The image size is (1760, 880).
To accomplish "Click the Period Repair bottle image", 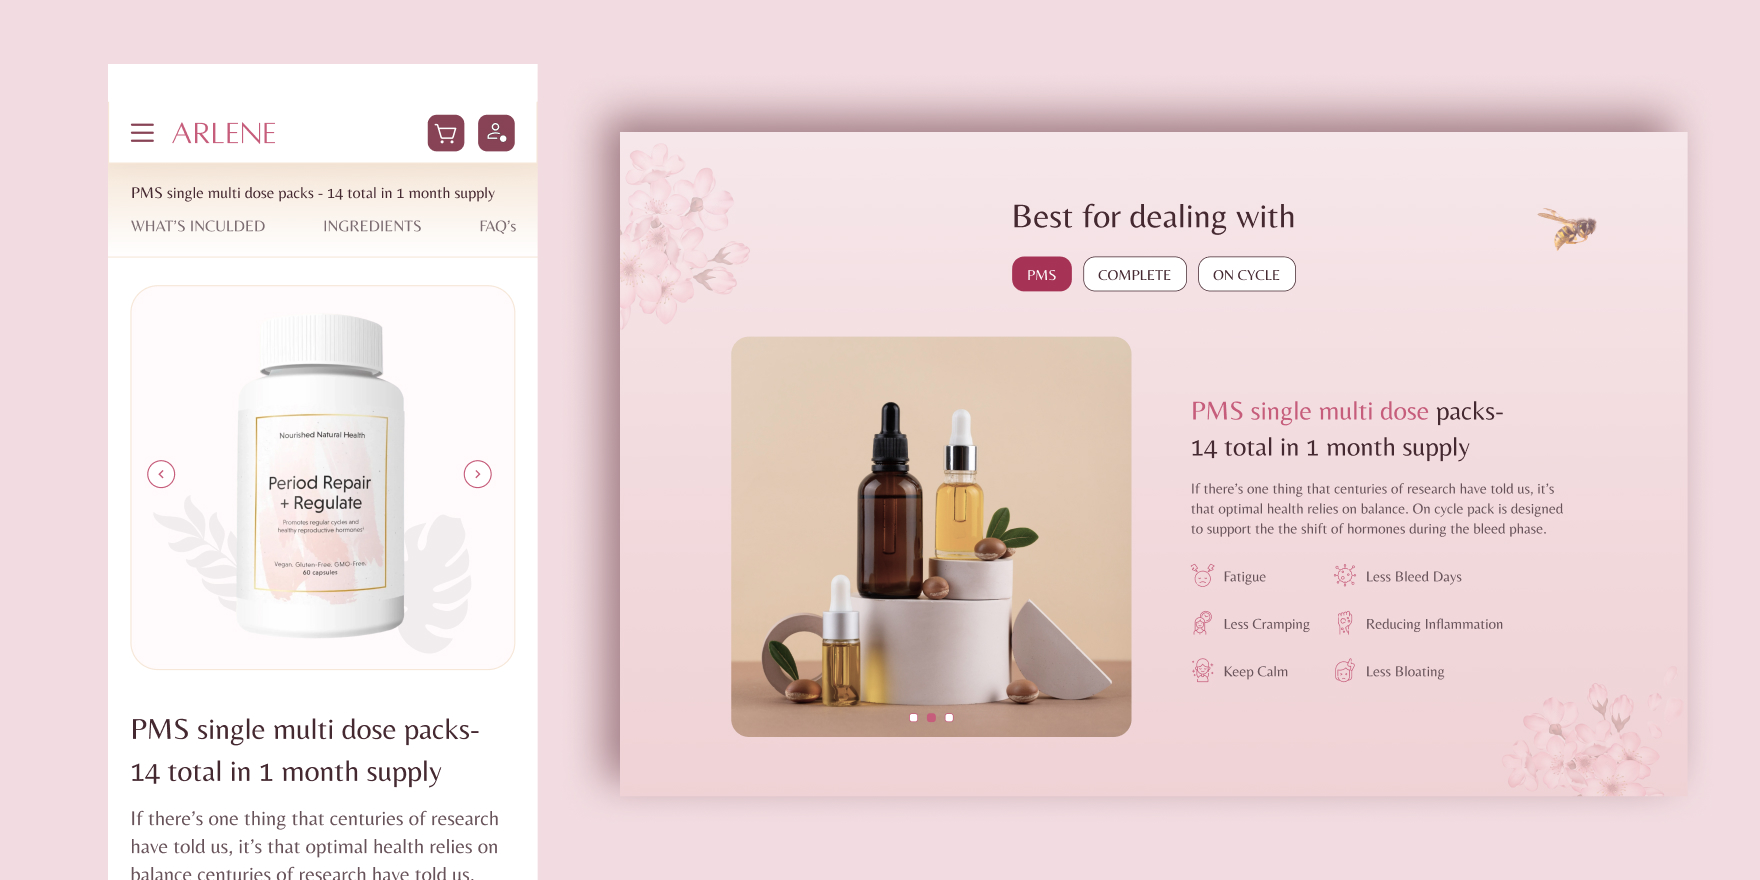I will 321,476.
